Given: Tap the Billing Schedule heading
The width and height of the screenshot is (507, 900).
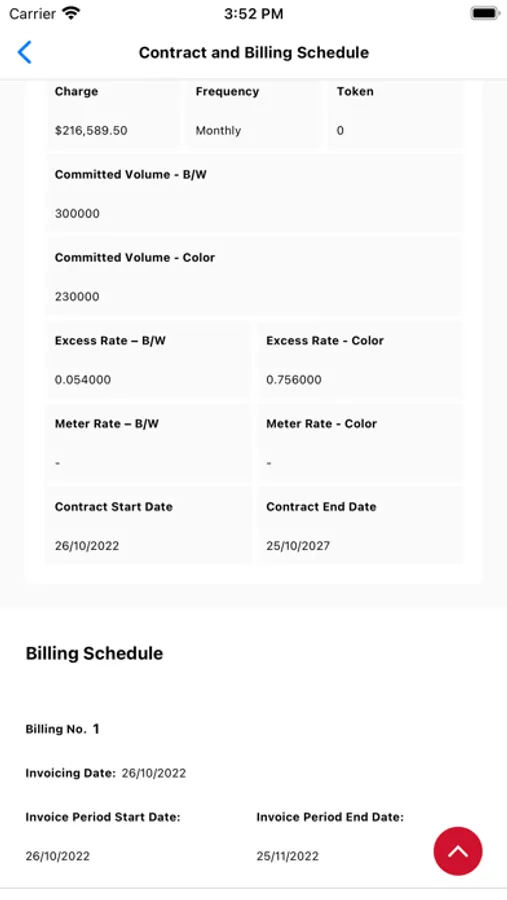Looking at the screenshot, I should click(94, 653).
